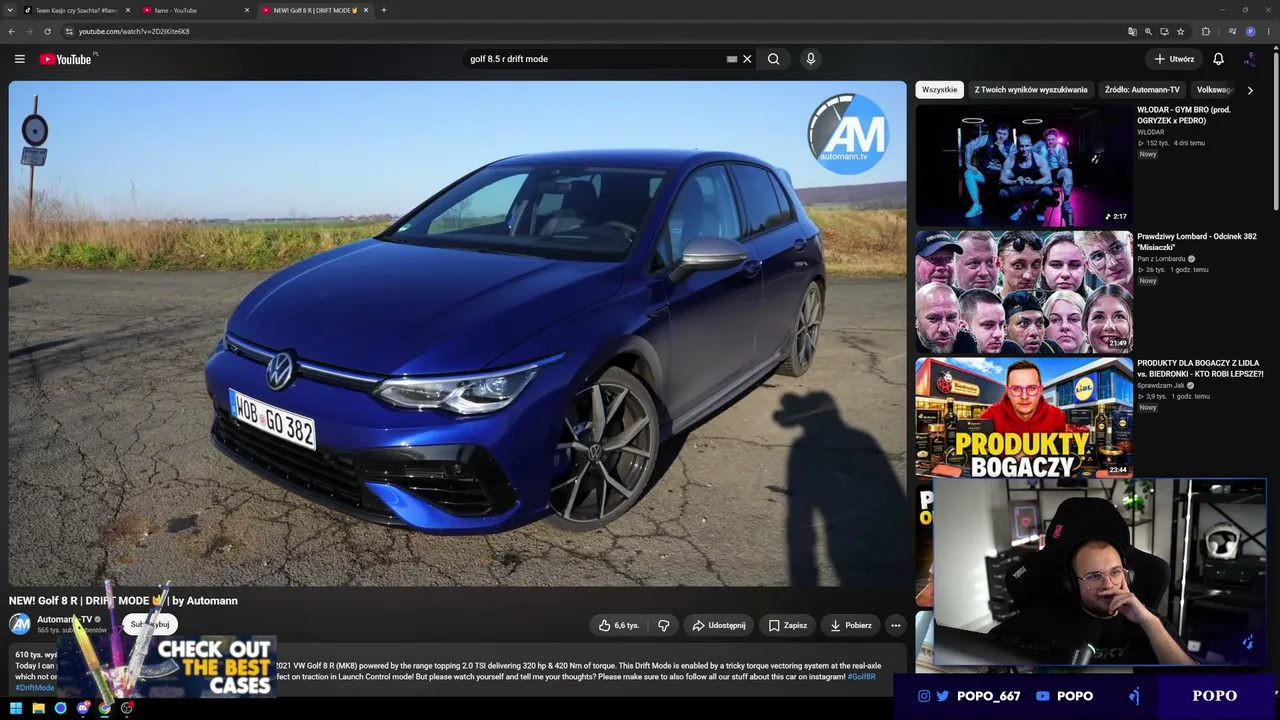Viewport: 1280px width, 720px height.
Task: Dislike the video with thumbs-down button
Action: (x=664, y=625)
